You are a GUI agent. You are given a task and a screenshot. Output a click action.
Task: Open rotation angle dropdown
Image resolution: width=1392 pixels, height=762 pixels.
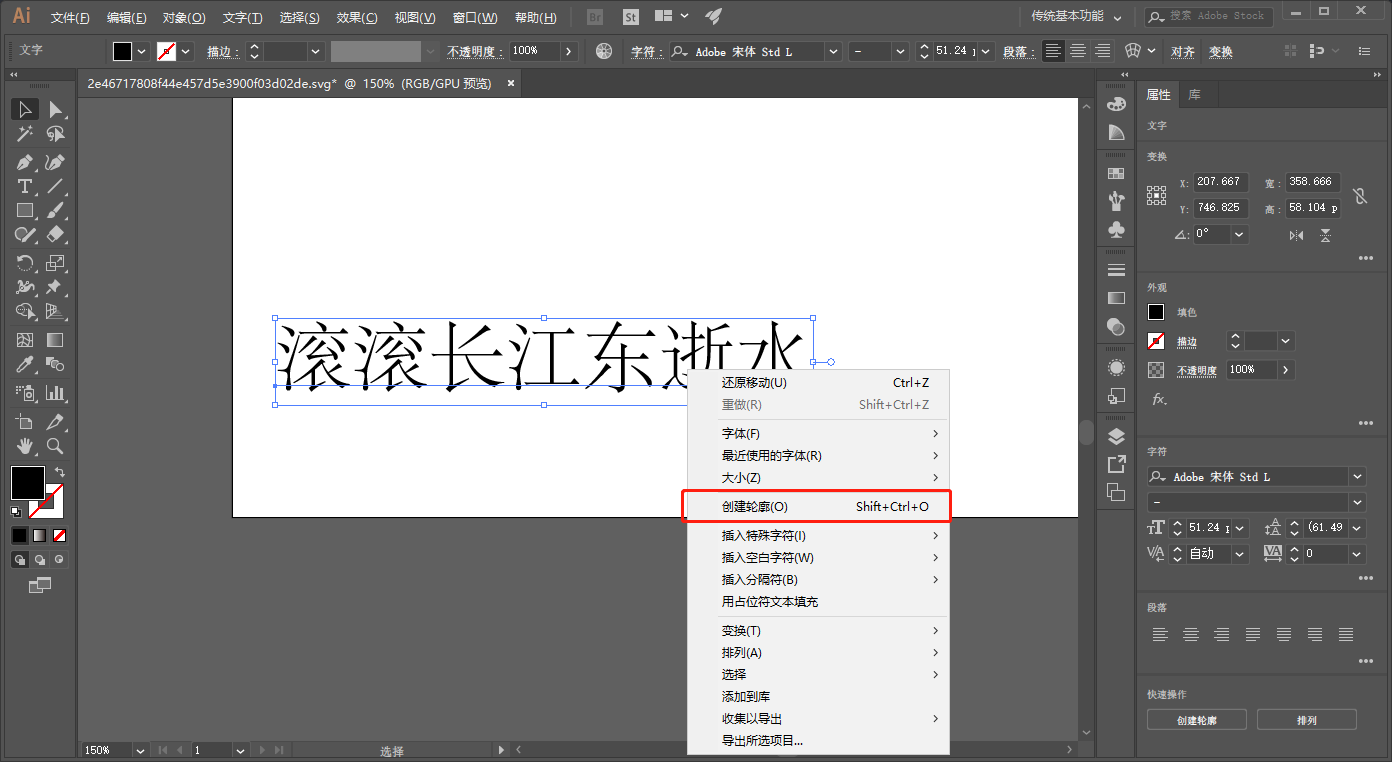coord(1239,234)
